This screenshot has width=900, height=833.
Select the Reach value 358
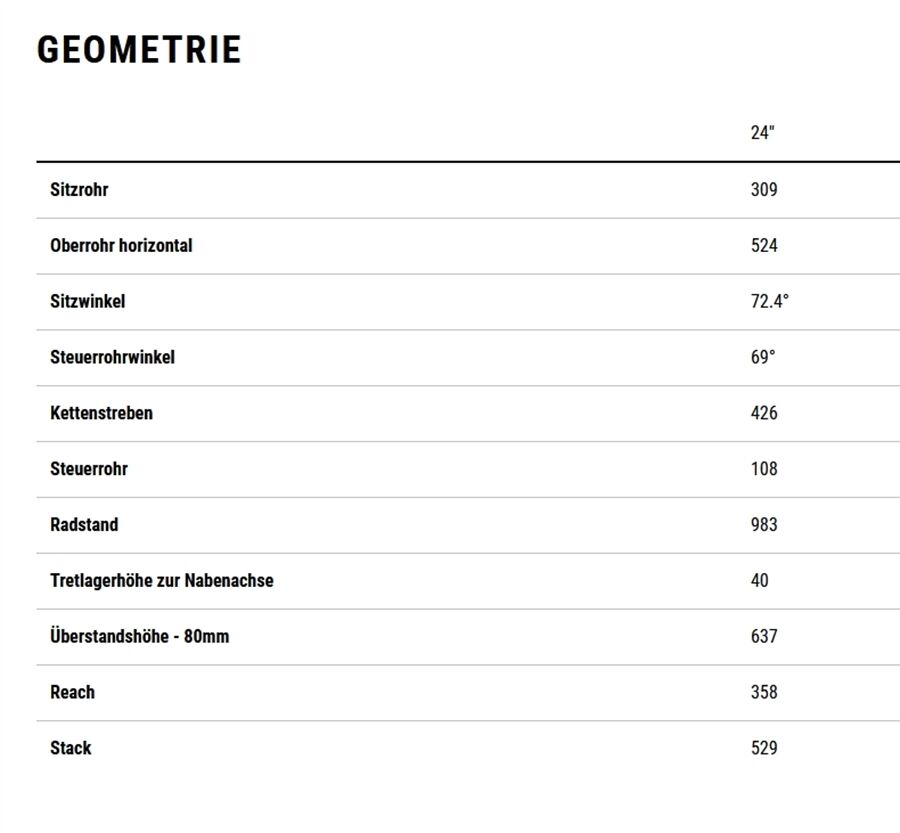point(764,692)
